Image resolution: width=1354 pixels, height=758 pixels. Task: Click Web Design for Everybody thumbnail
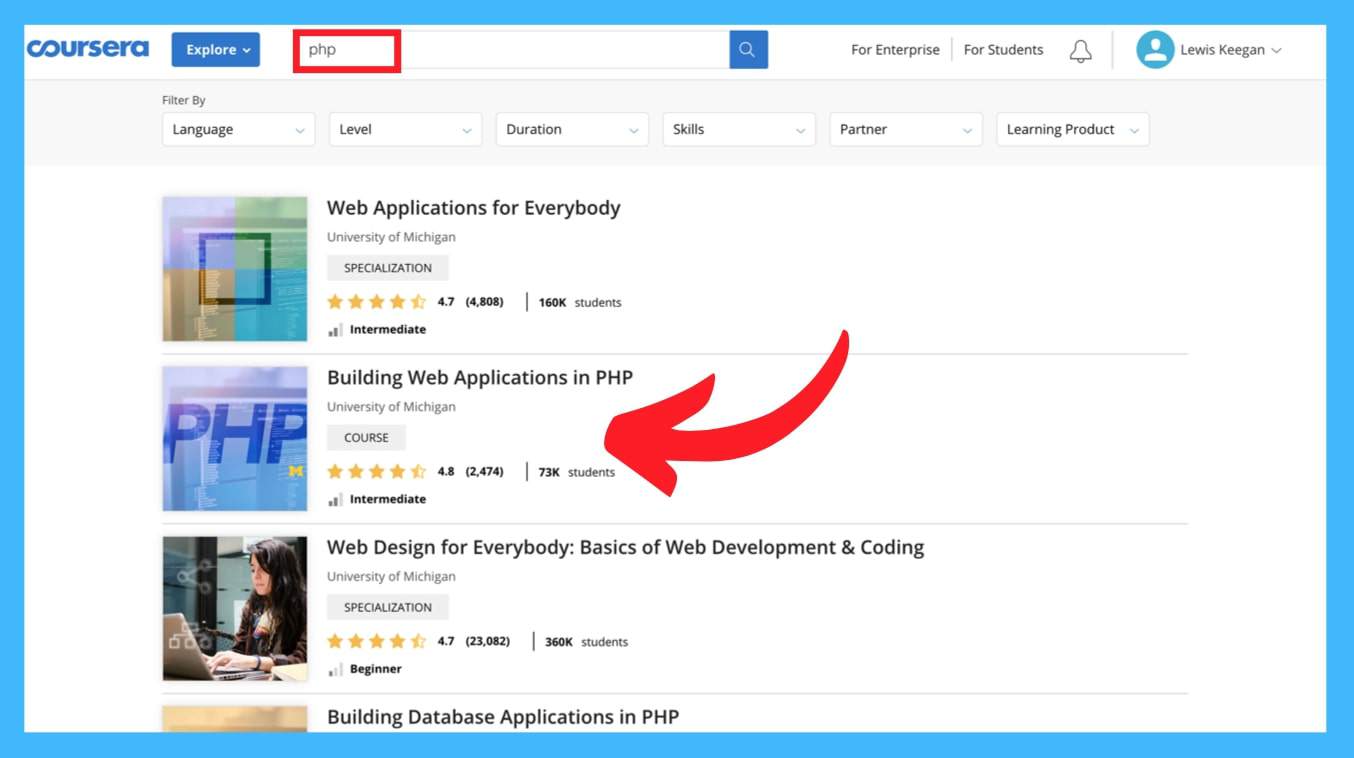click(x=235, y=609)
